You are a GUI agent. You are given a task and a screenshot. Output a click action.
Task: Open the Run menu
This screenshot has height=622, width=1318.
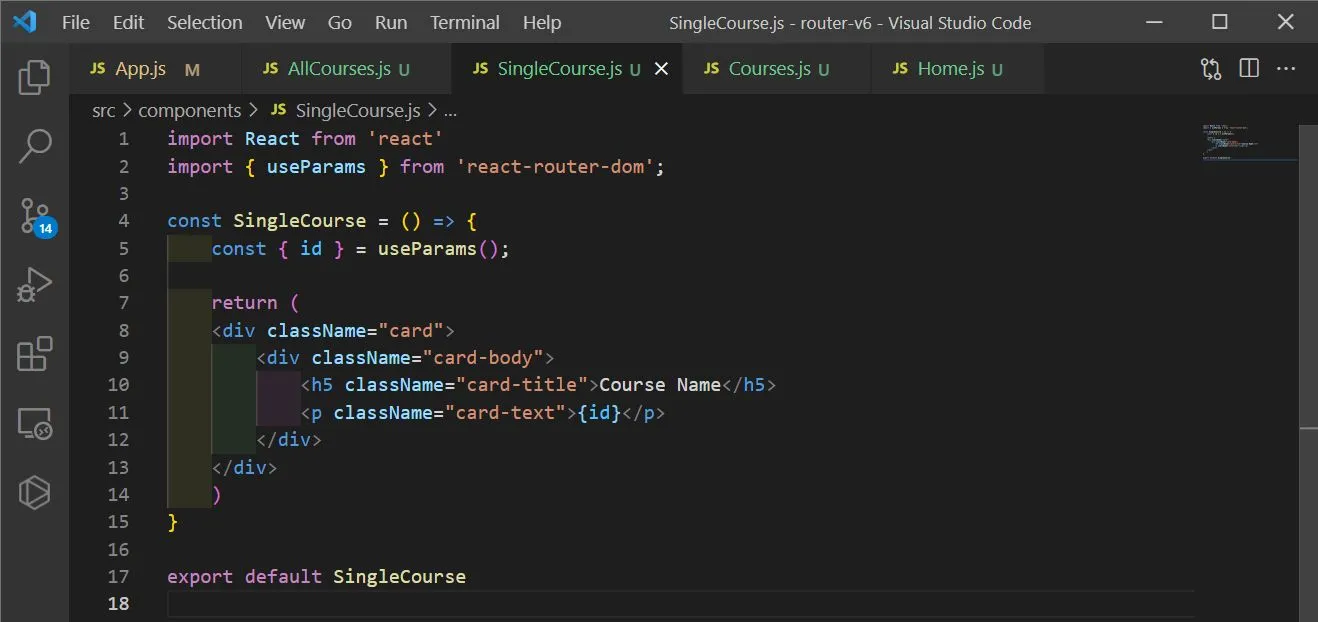point(391,22)
